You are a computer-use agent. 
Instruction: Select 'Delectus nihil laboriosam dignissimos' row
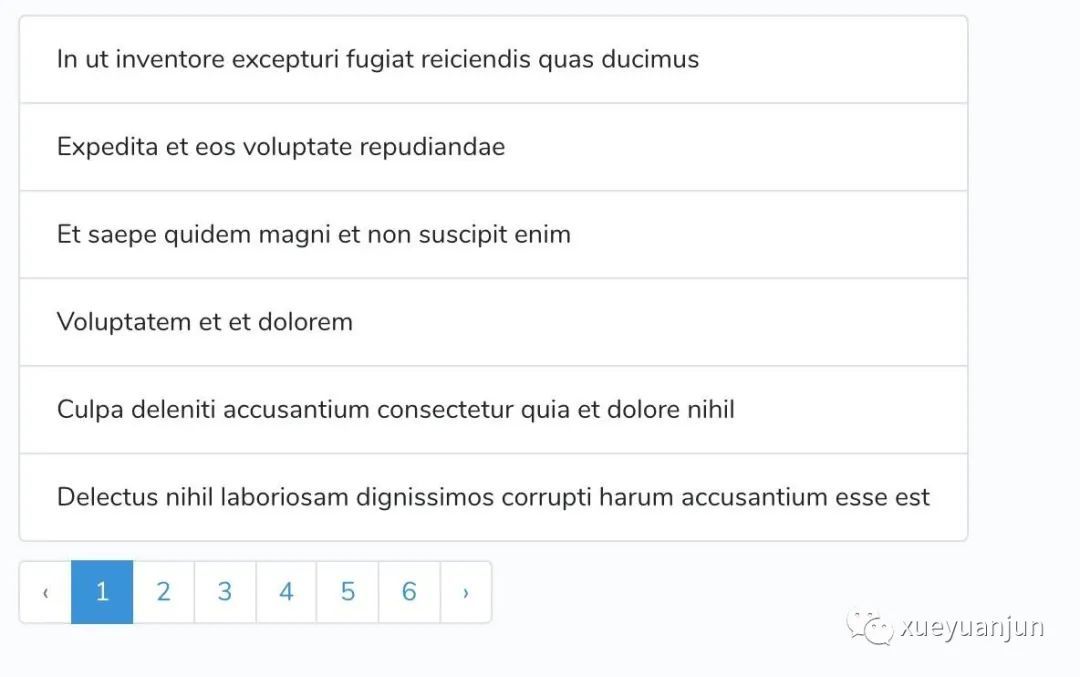492,497
